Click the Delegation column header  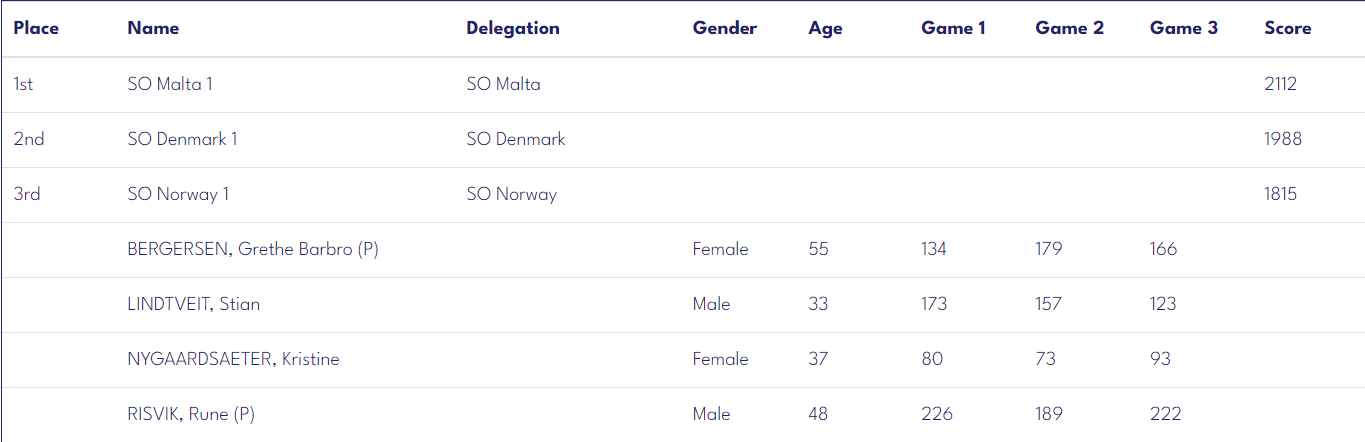pos(513,28)
